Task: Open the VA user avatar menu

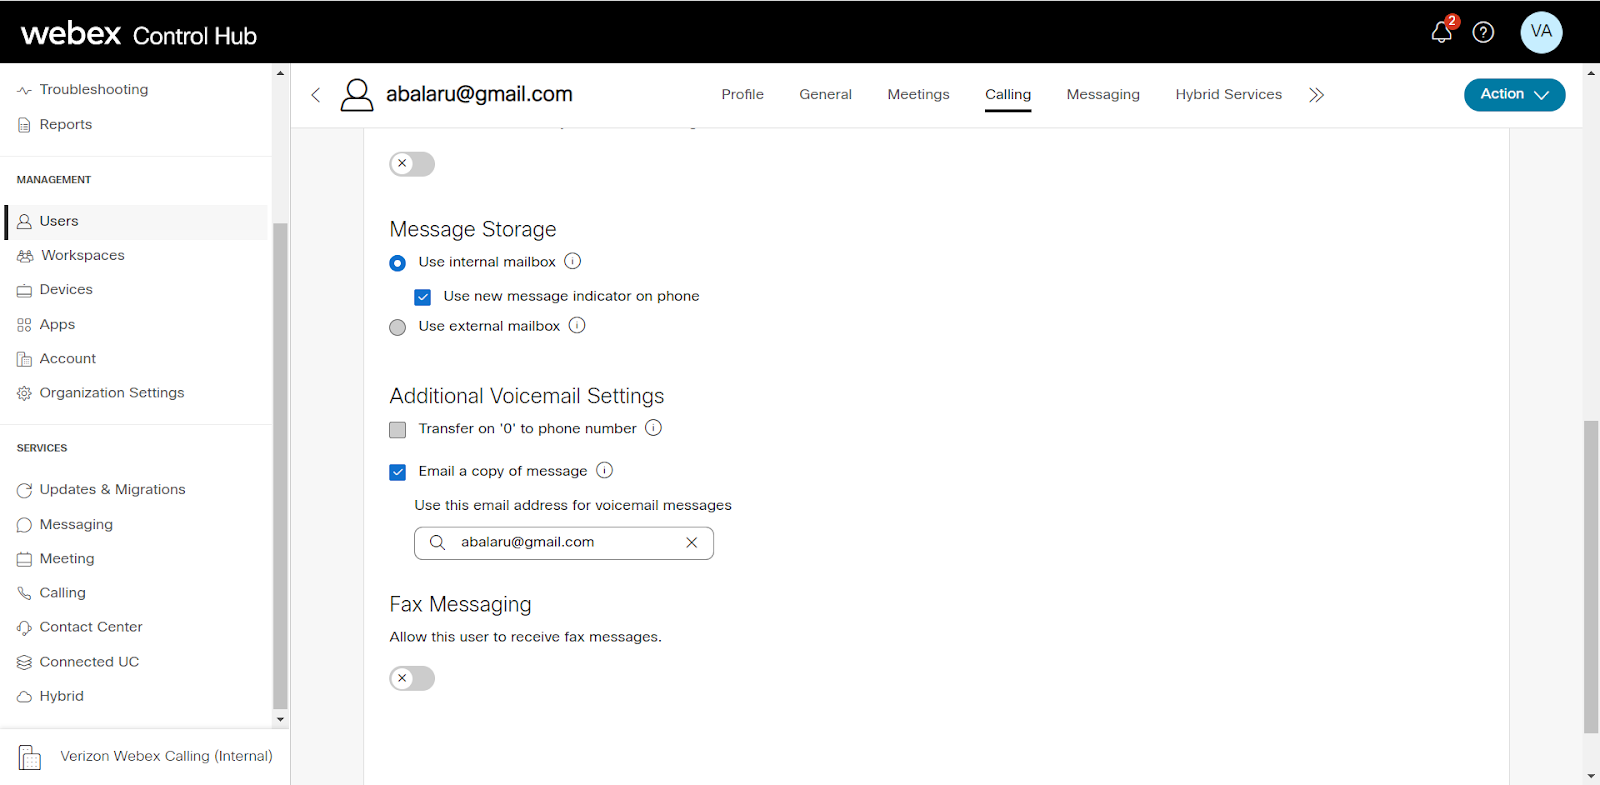Action: tap(1541, 32)
